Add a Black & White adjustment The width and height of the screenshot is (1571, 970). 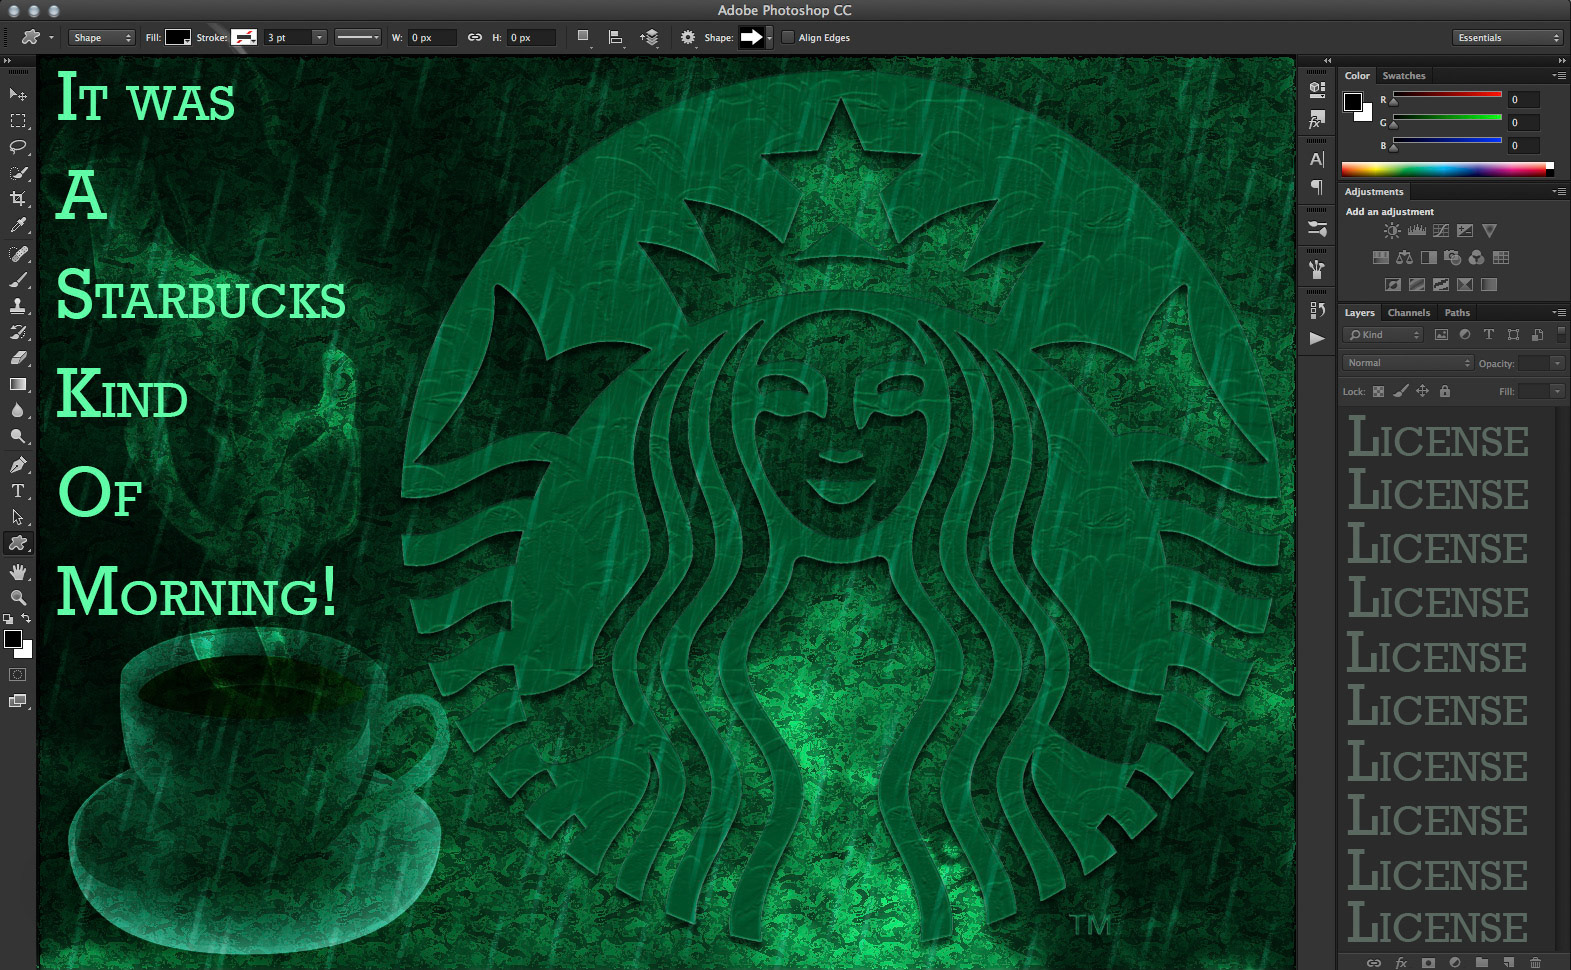point(1429,258)
